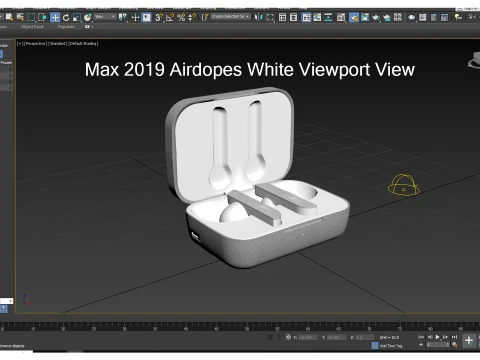Select the Select by Name tool
The width and height of the screenshot is (480, 360).
tap(20, 17)
